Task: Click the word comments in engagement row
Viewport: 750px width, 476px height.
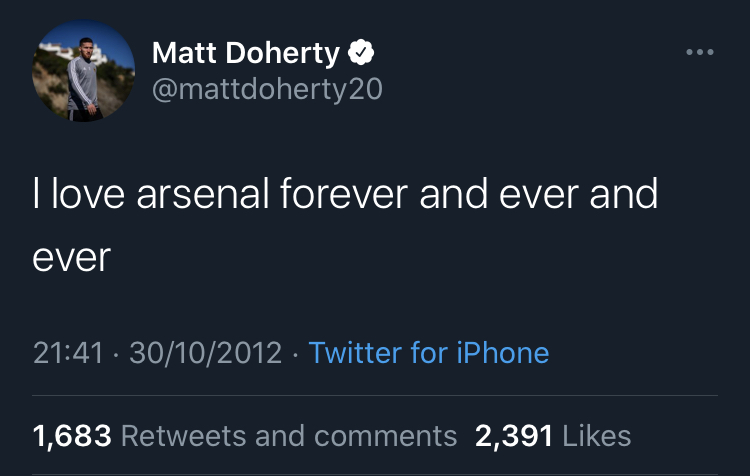Action: click(386, 436)
